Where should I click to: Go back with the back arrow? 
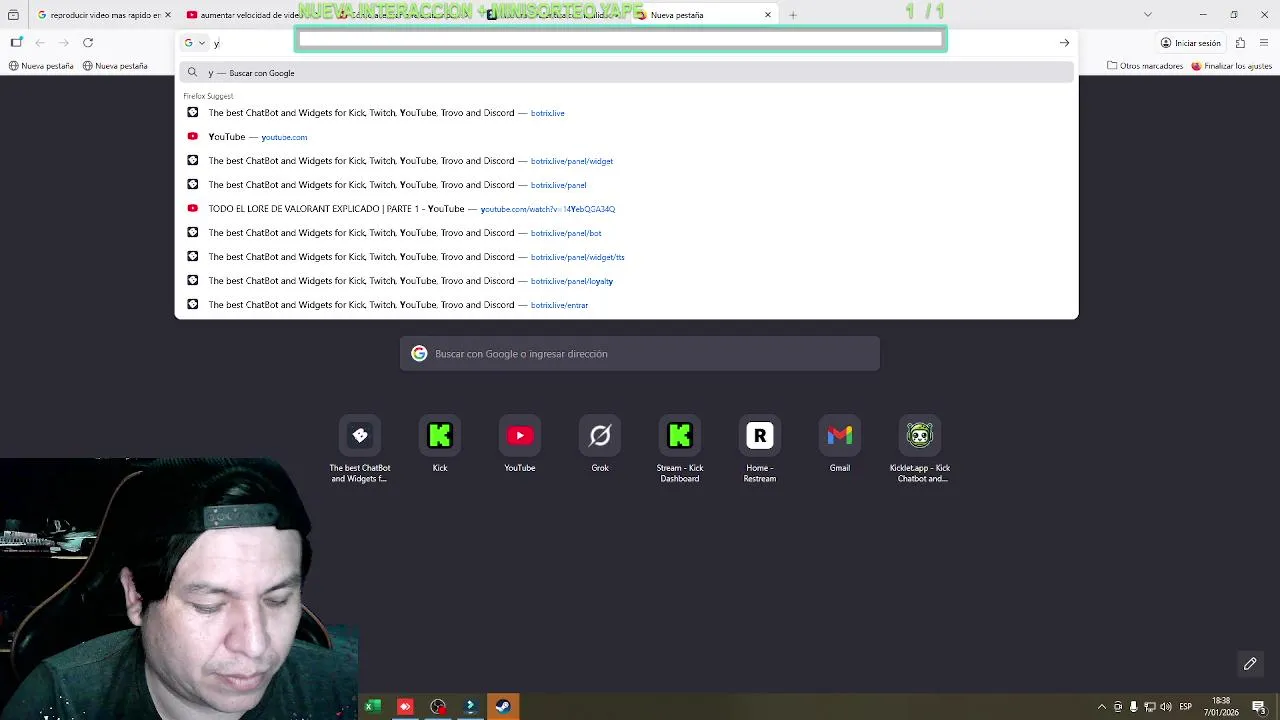(40, 42)
